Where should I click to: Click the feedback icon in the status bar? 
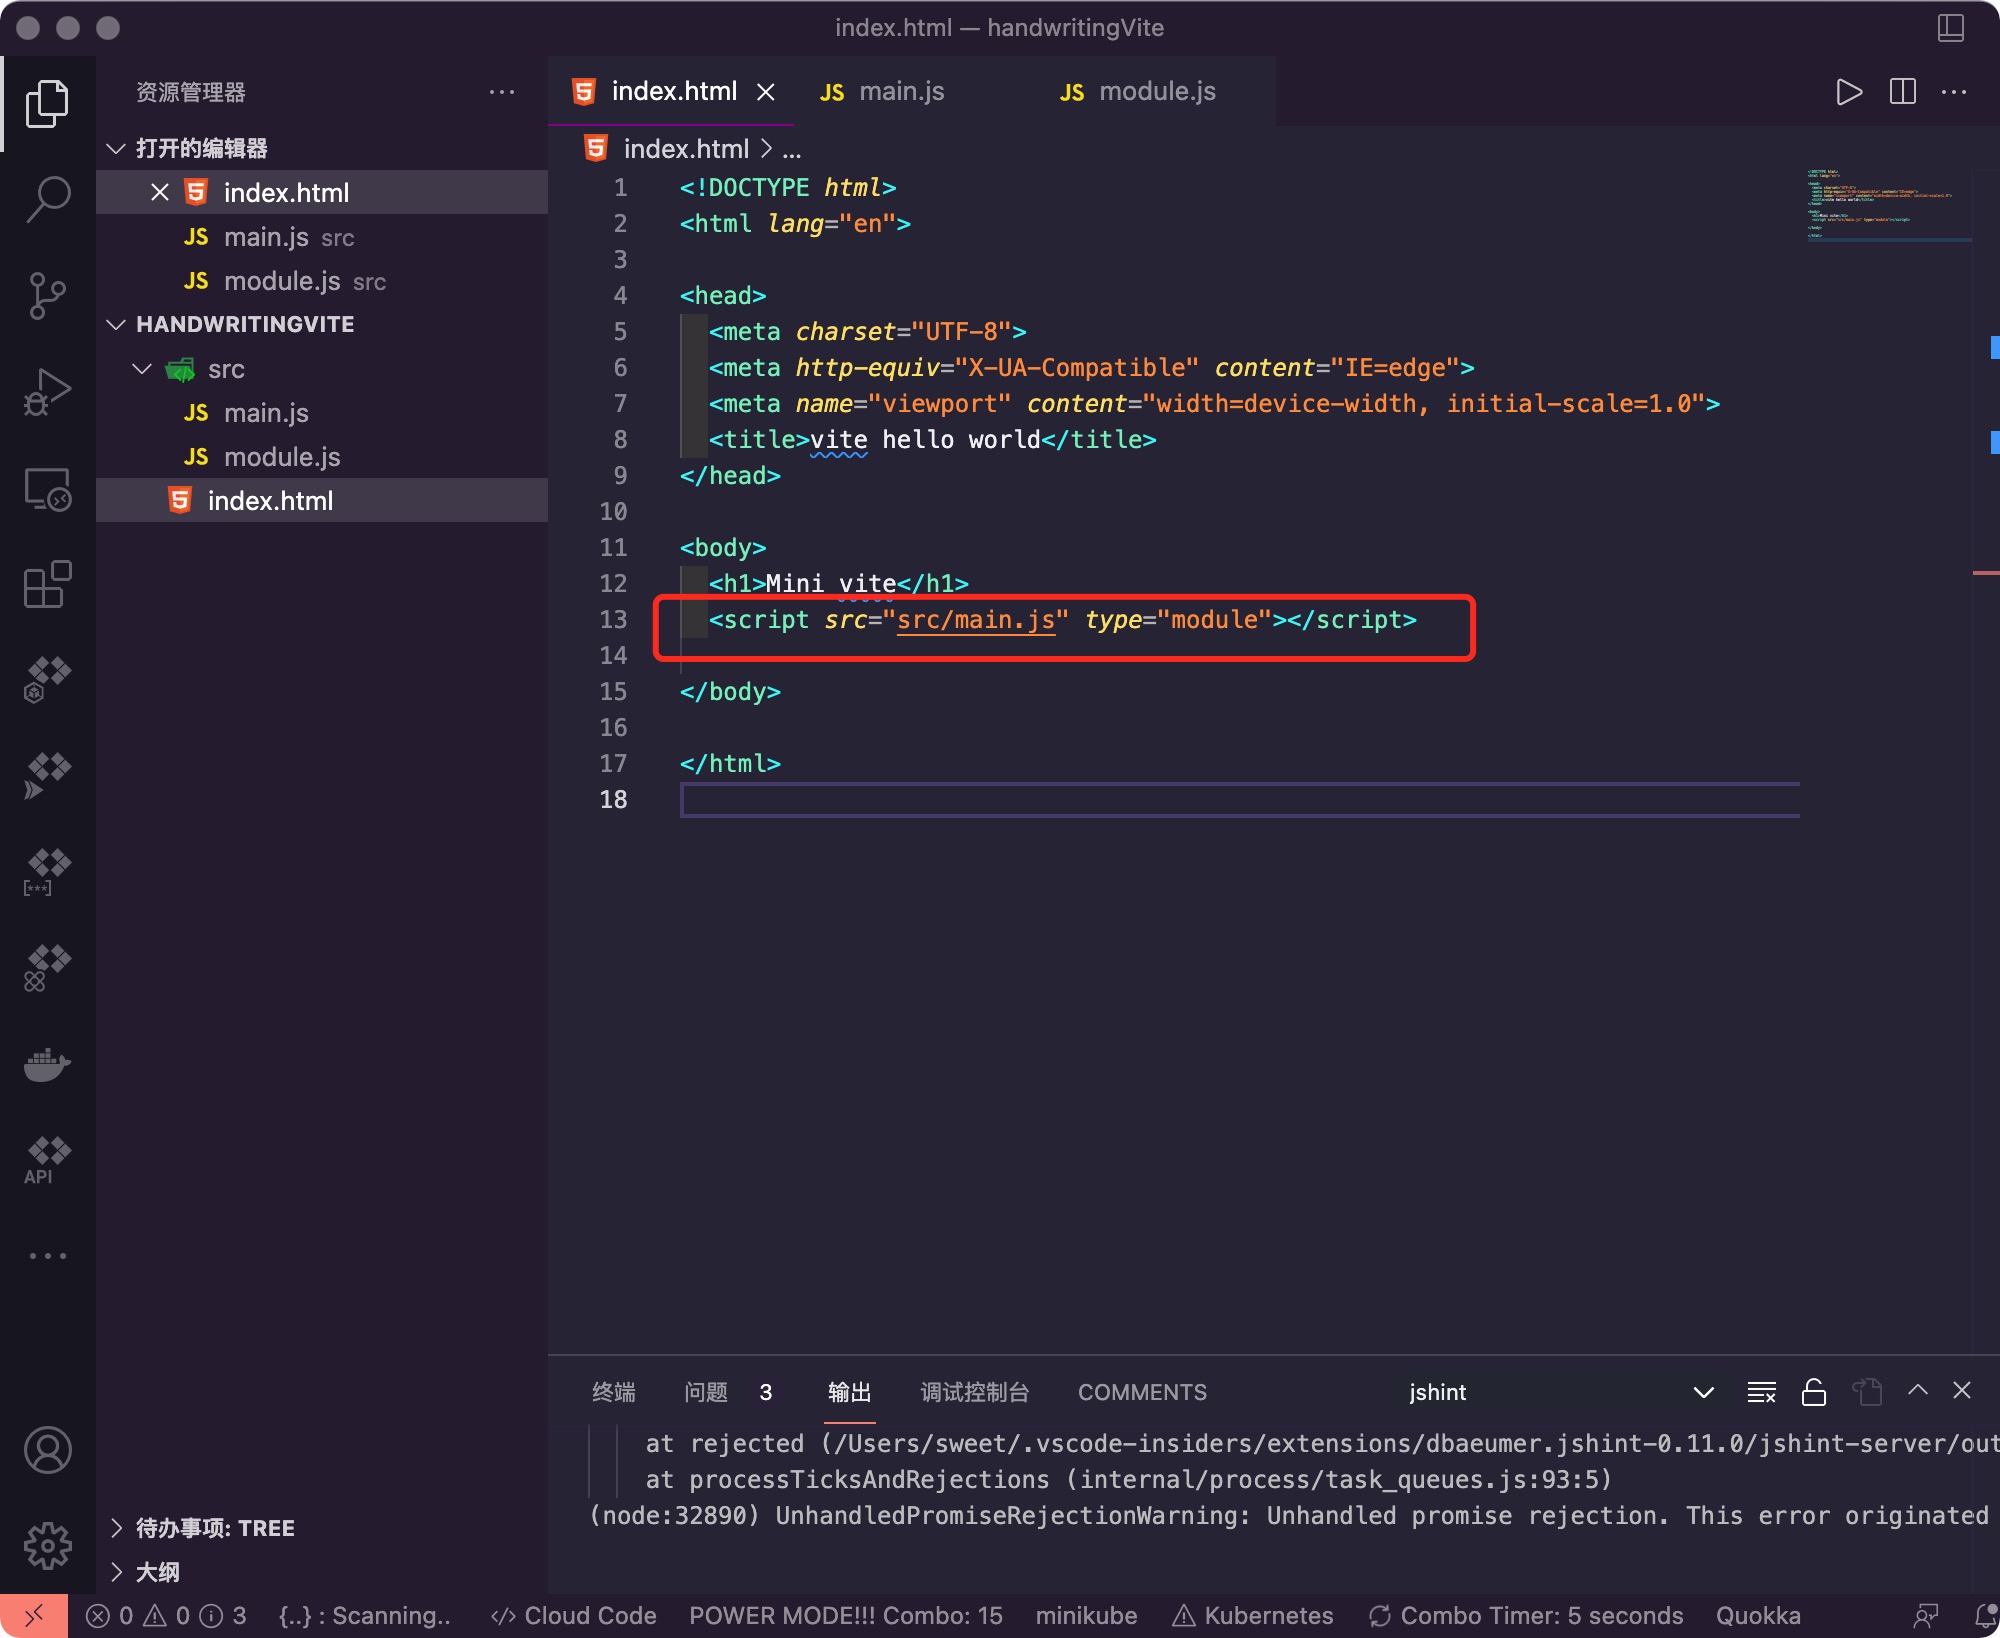(1925, 1616)
